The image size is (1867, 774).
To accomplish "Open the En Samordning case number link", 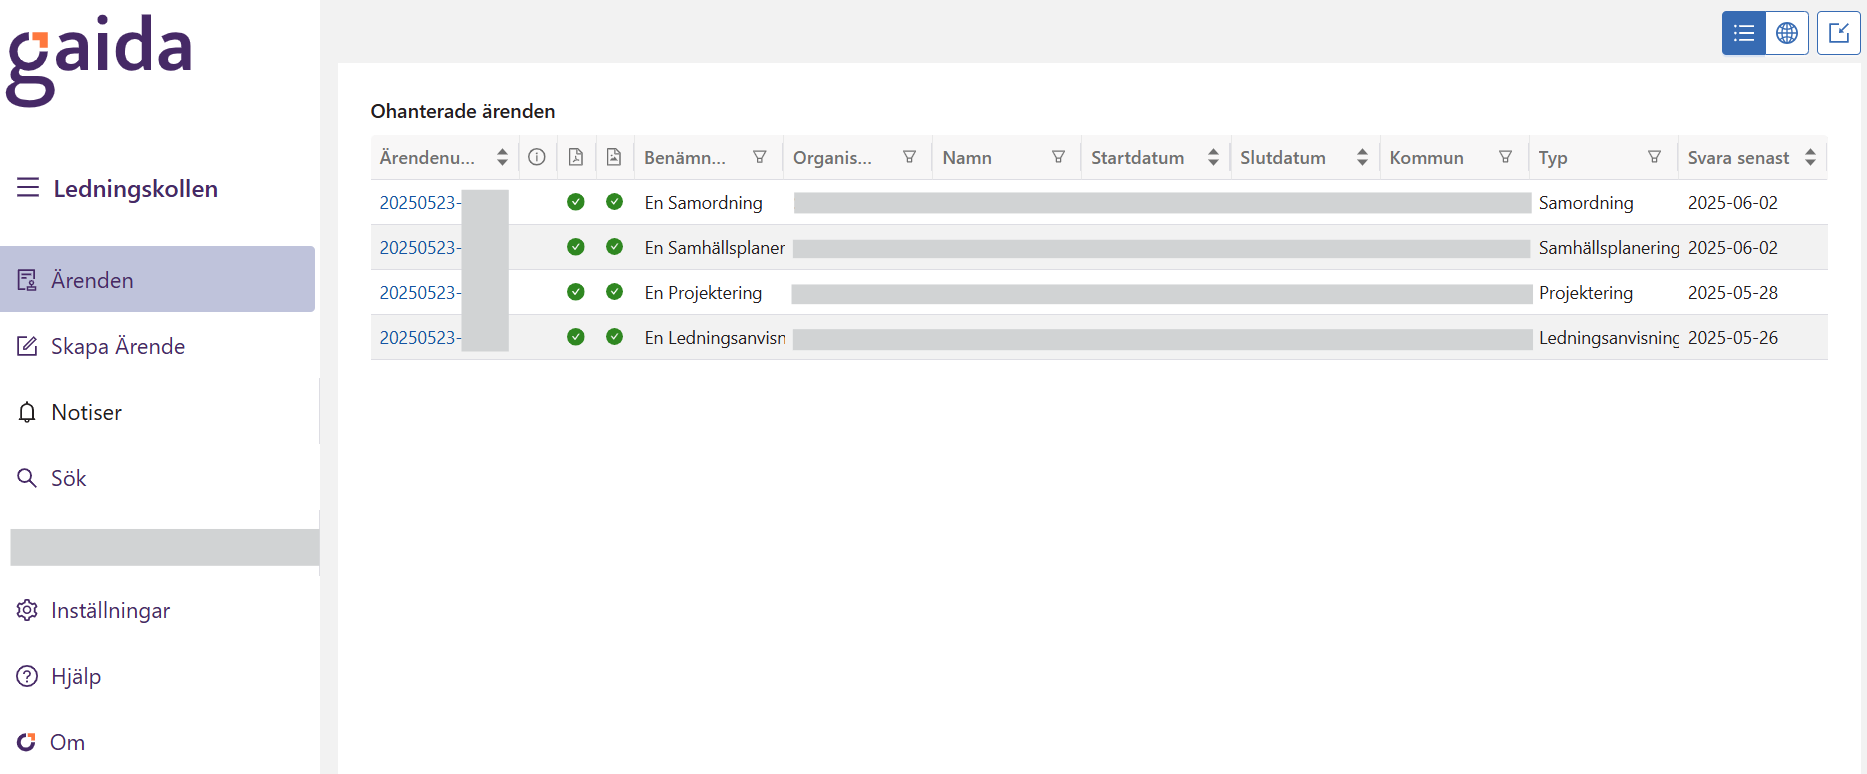I will tap(419, 202).
